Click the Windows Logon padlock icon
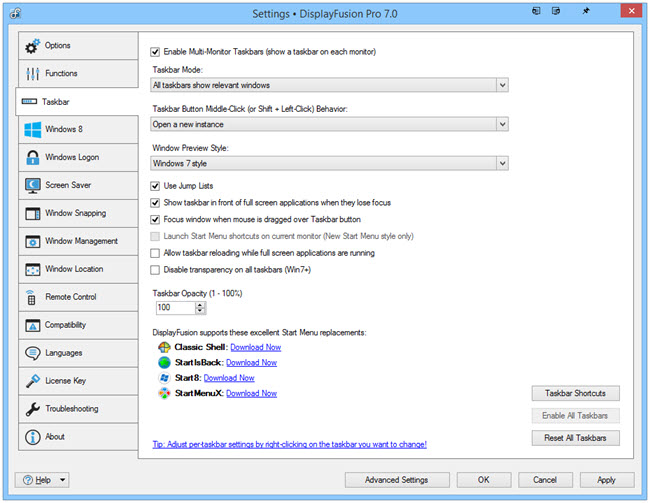 [33, 158]
